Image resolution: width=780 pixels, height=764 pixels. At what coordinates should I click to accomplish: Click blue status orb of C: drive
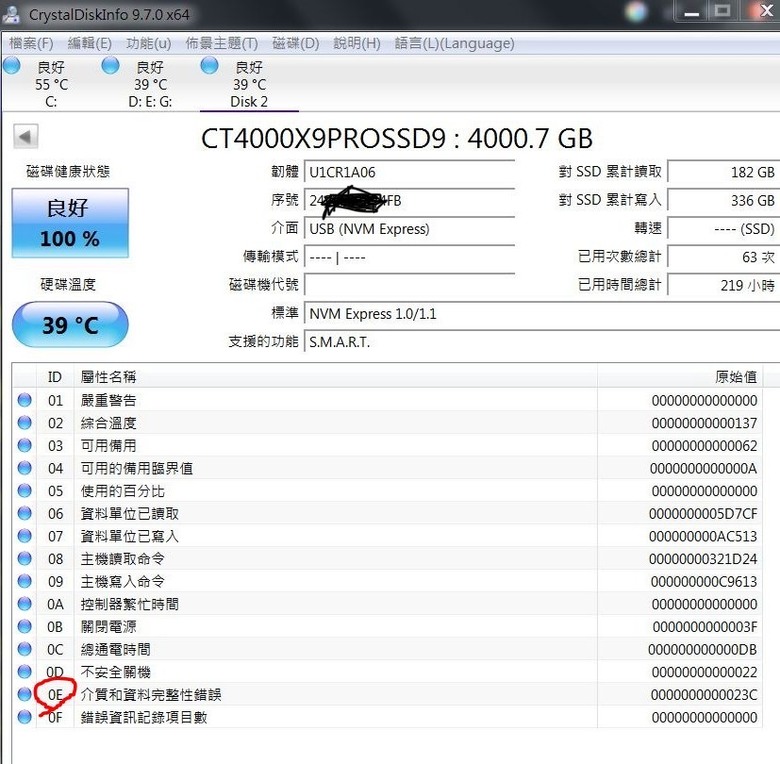11,66
